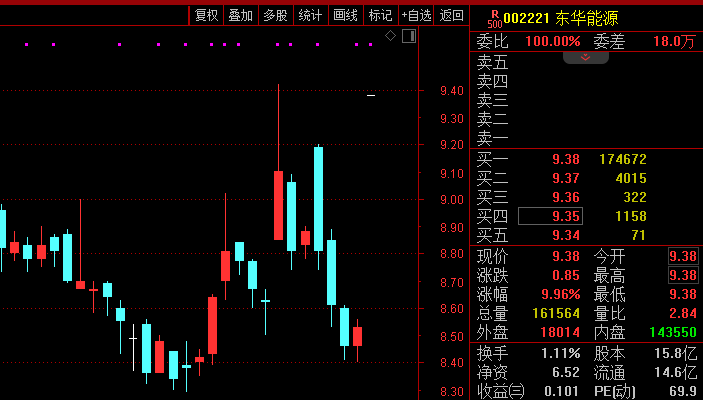Click the 买四 volume 1158
The width and height of the screenshot is (703, 400).
point(631,216)
